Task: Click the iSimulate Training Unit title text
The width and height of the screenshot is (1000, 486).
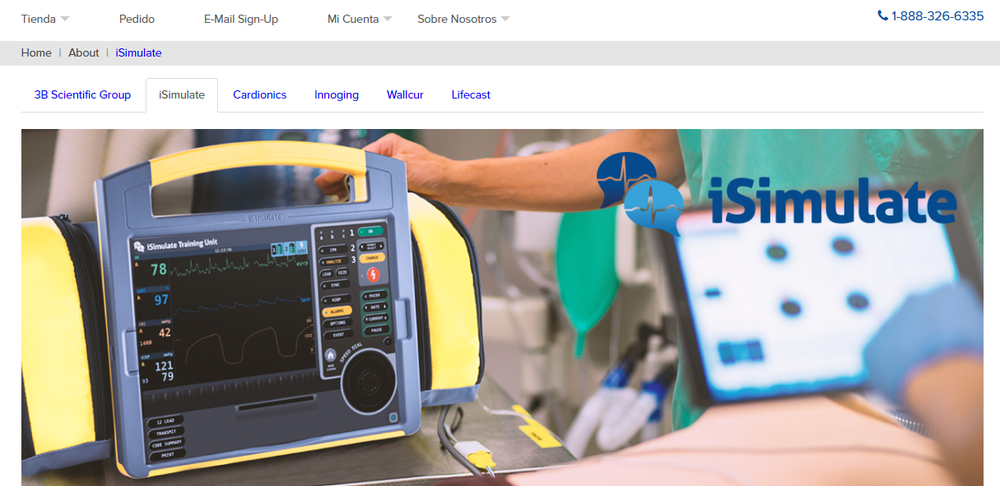Action: (x=183, y=246)
